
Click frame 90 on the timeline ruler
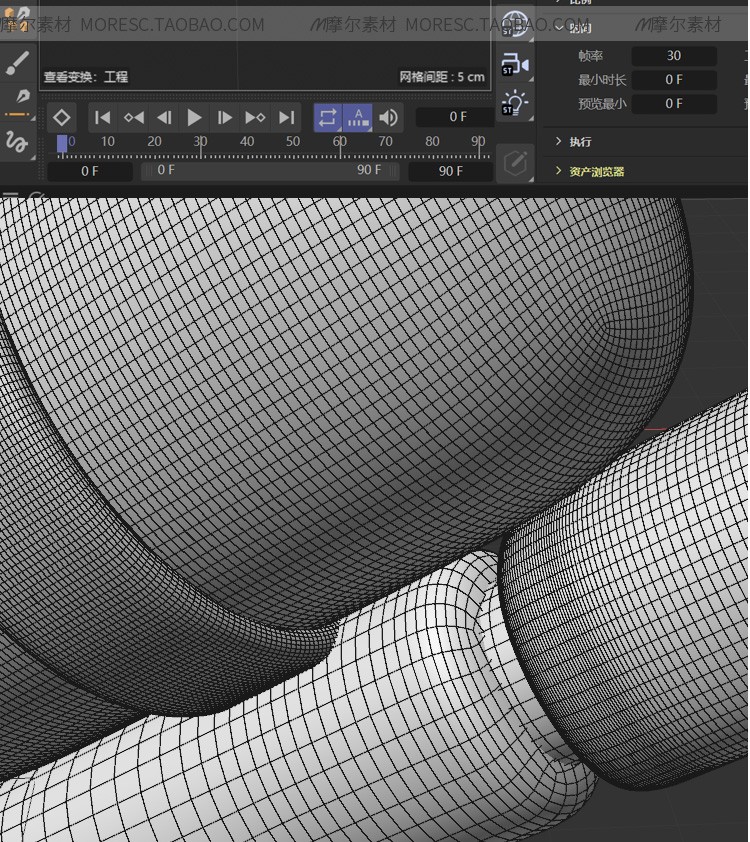pos(478,142)
